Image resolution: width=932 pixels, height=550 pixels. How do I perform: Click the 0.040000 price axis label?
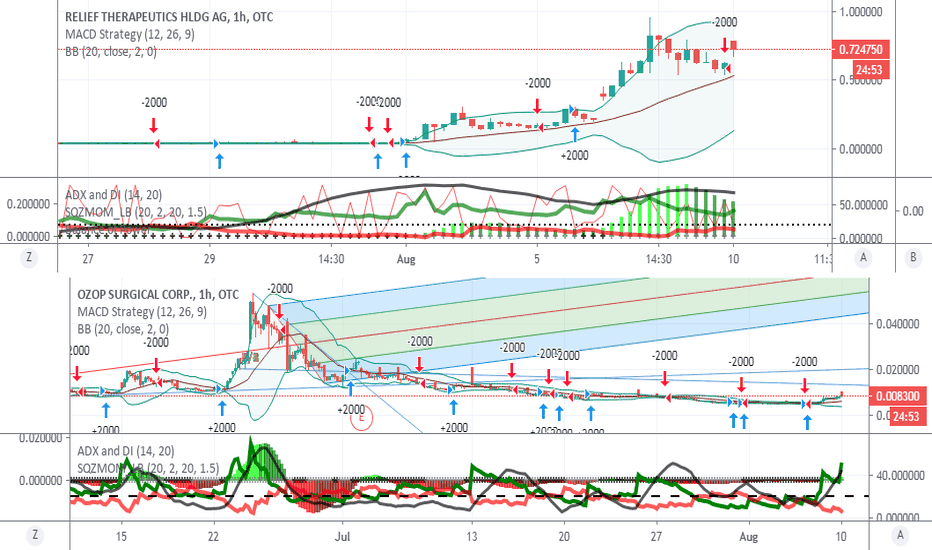pyautogui.click(x=897, y=324)
